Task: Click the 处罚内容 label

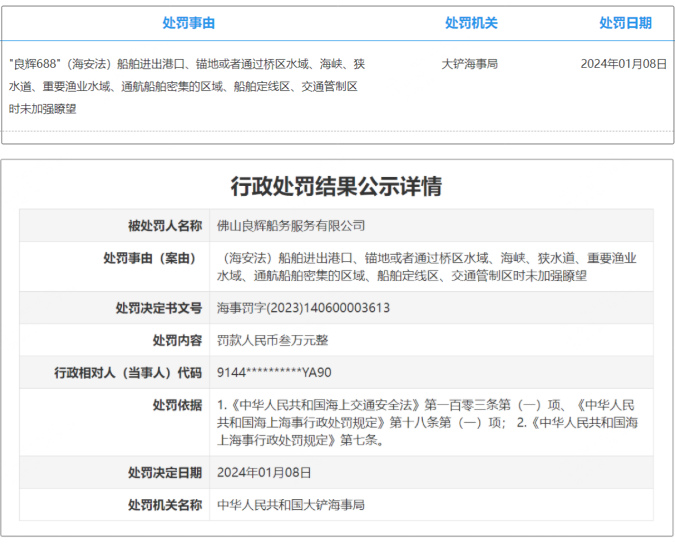Action: [177, 341]
